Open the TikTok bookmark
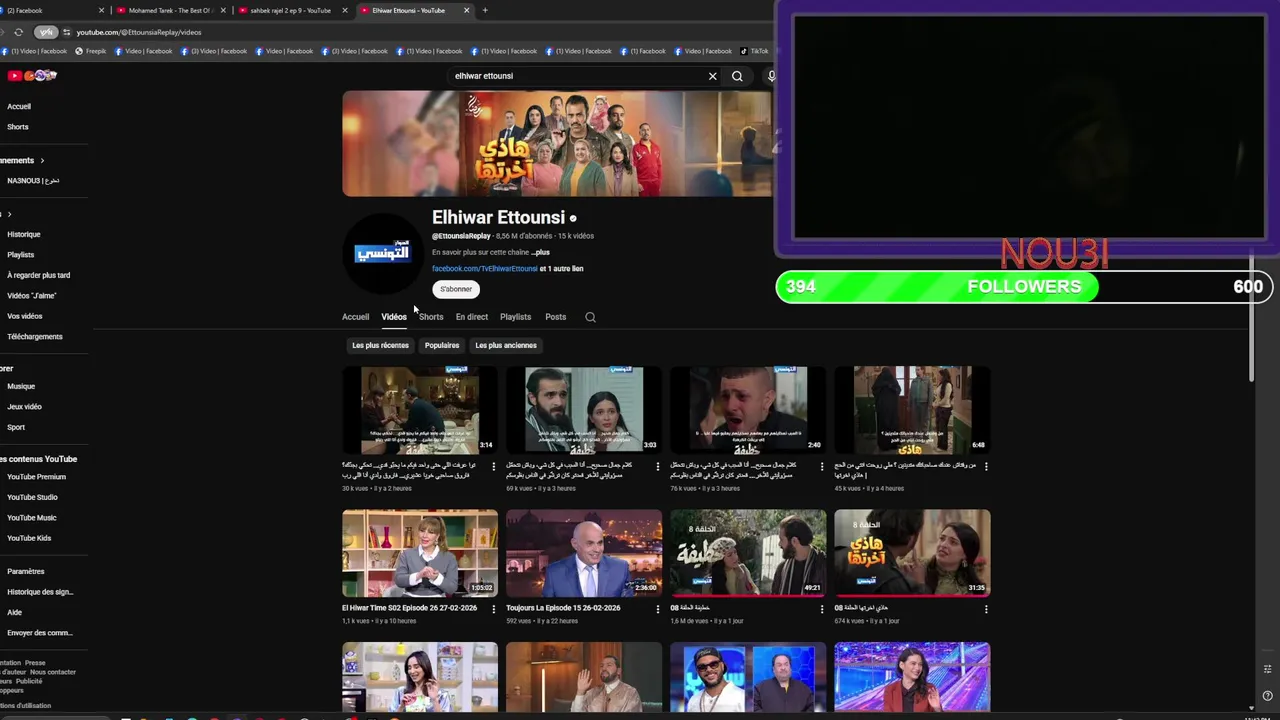 click(754, 51)
